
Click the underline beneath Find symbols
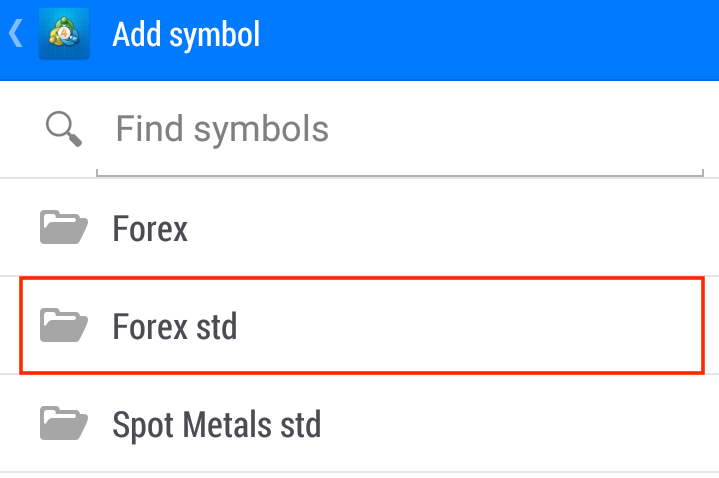tap(400, 174)
